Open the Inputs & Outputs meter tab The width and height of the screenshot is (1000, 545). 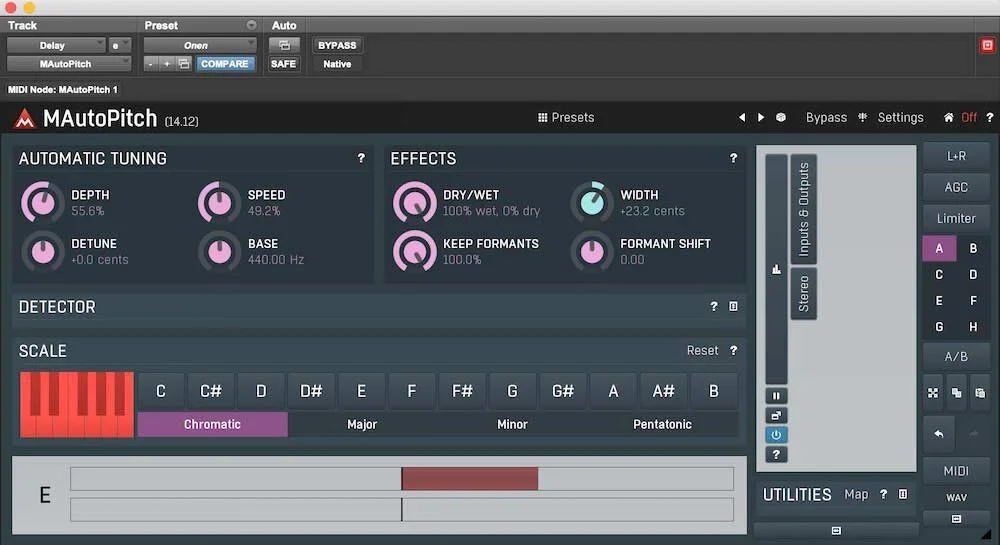click(x=804, y=209)
